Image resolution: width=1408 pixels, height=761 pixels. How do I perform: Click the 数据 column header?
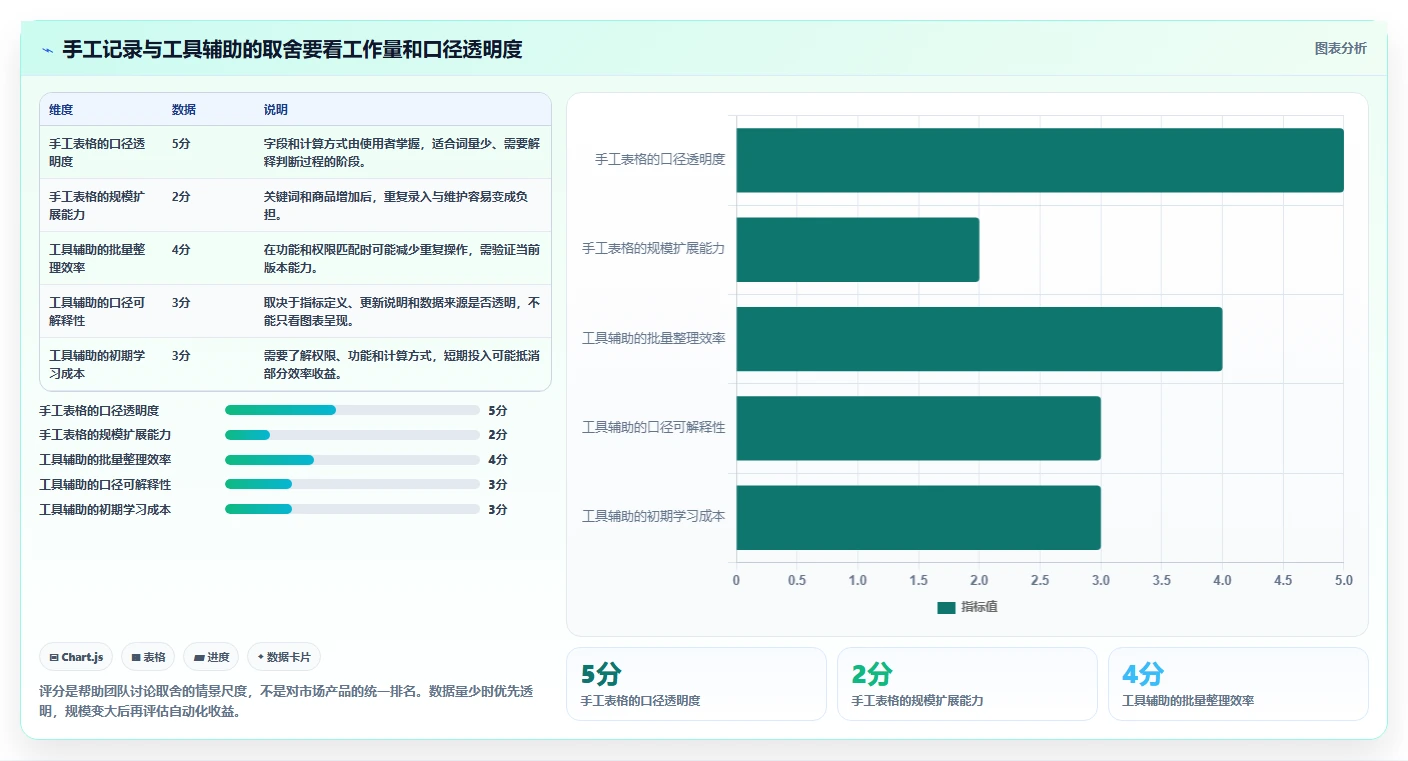(184, 110)
